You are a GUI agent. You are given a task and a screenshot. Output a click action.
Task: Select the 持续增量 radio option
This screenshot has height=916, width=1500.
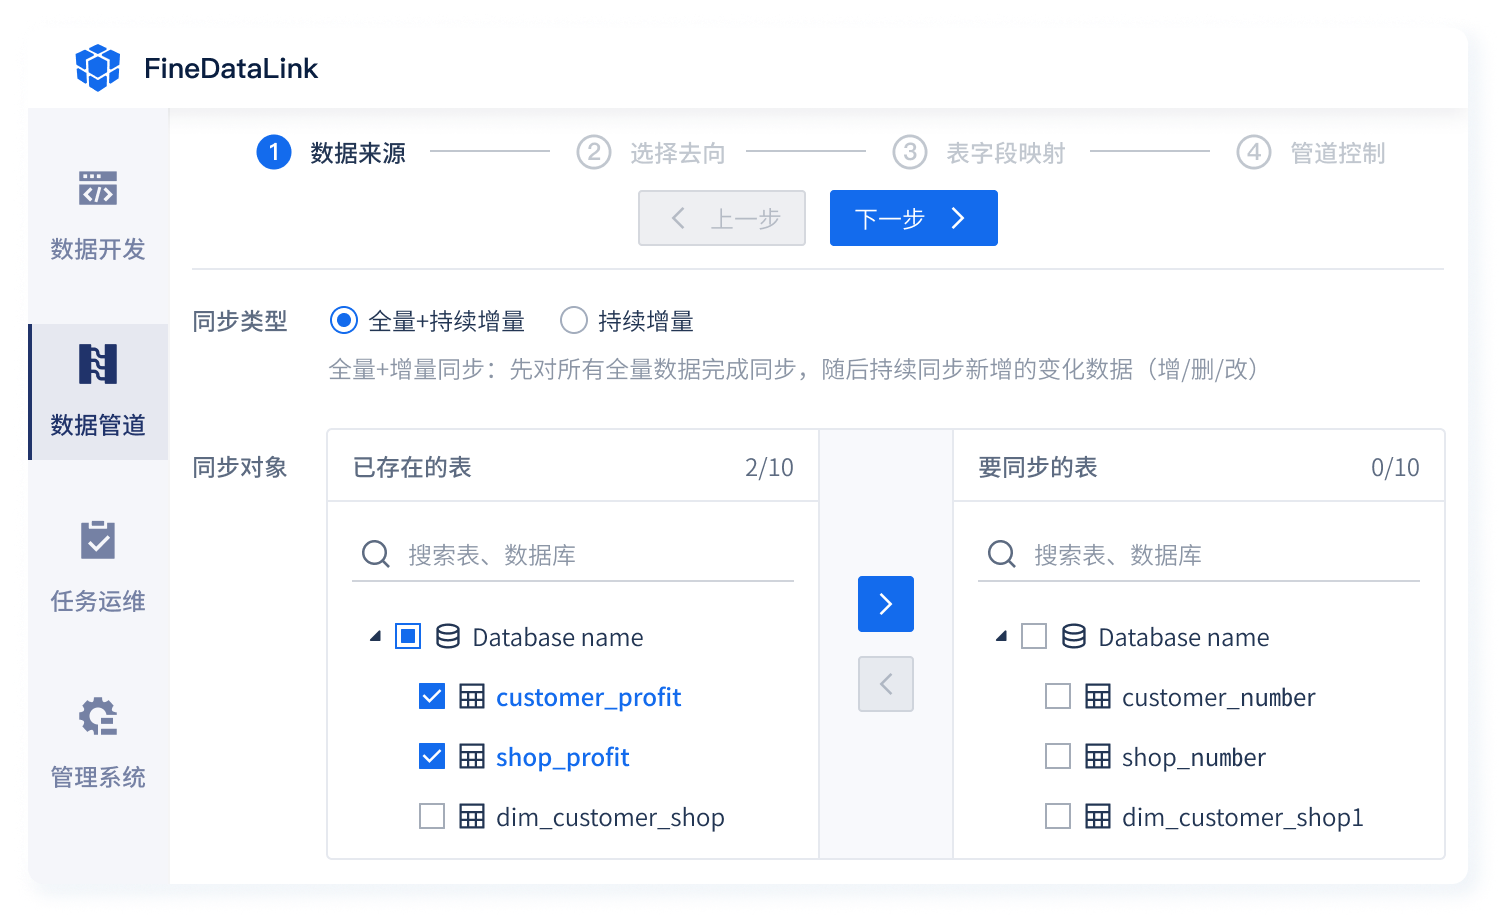(574, 320)
